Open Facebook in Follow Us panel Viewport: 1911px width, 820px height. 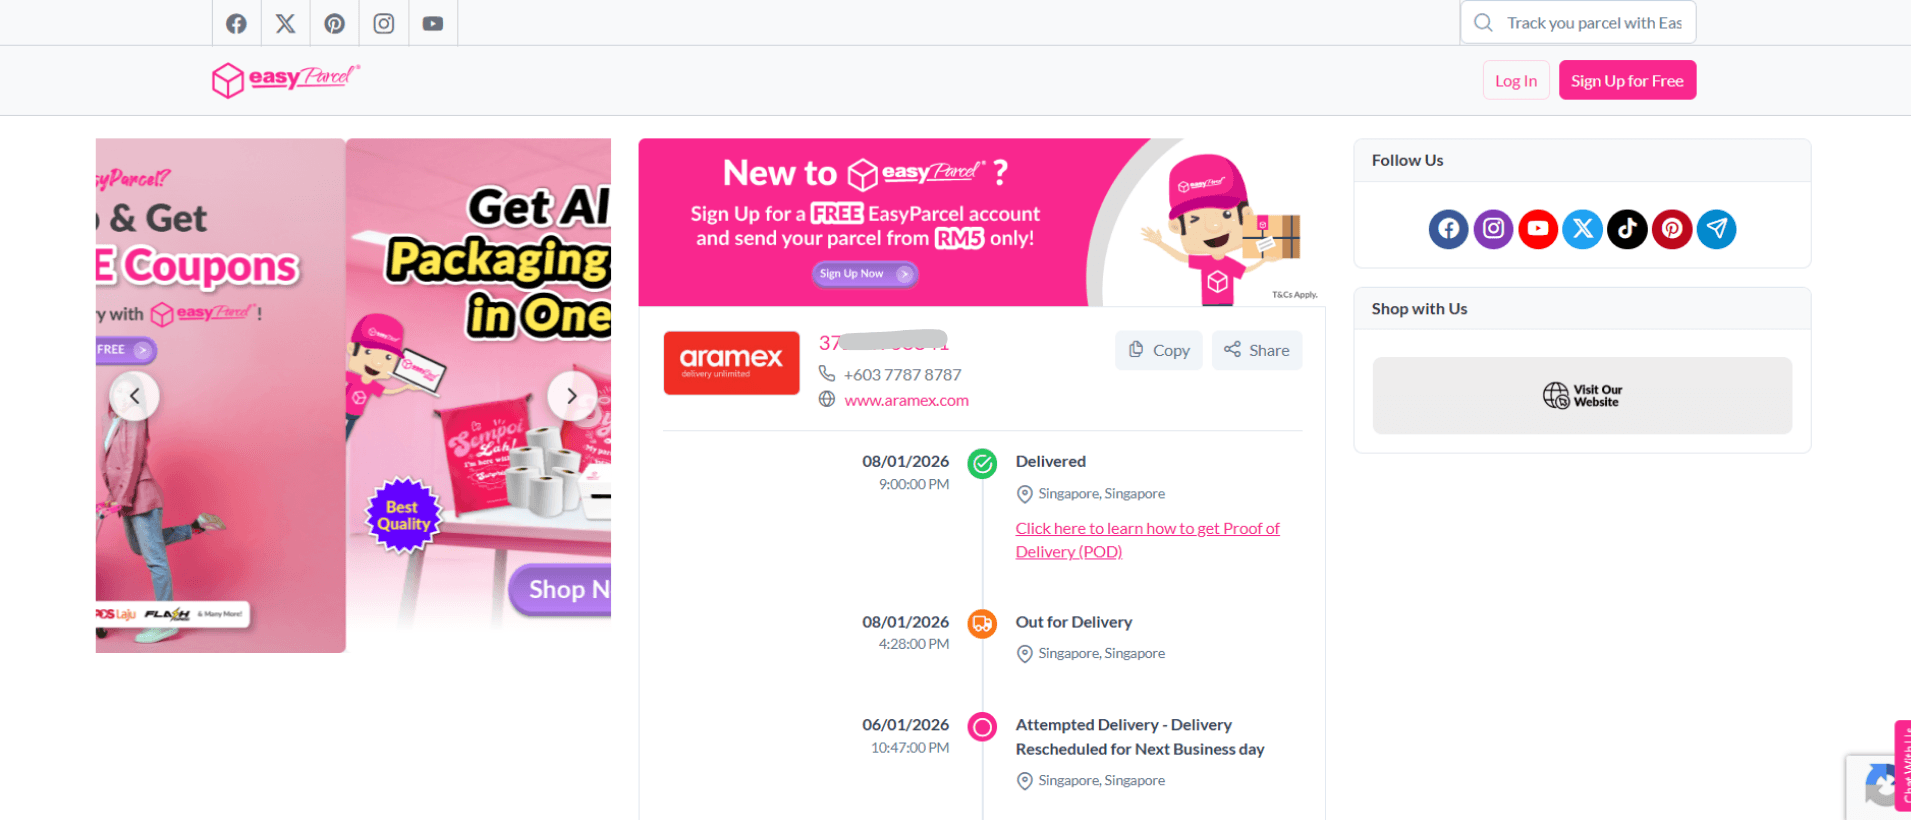tap(1448, 229)
